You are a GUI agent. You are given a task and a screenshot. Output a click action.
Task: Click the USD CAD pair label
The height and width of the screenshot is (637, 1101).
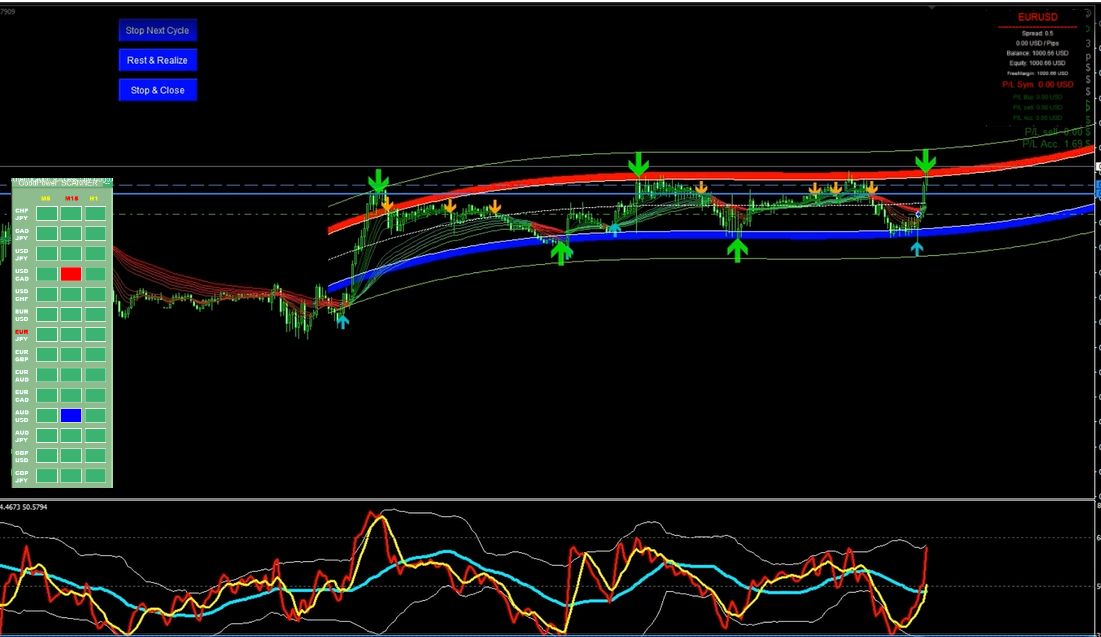[x=22, y=275]
